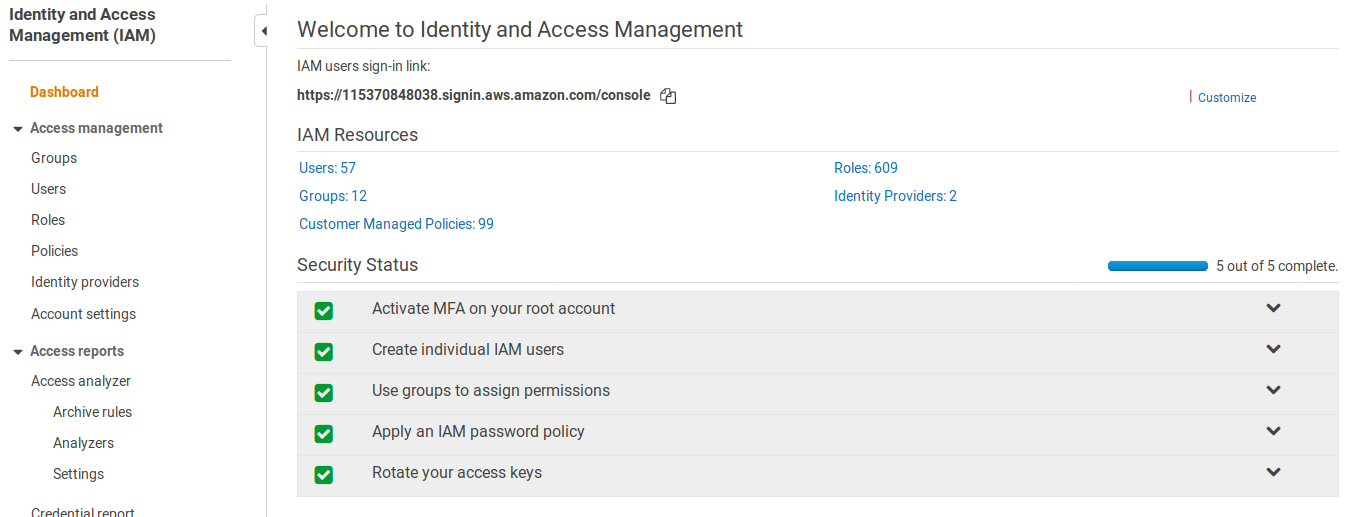Collapse the left navigation panel arrow
Viewport: 1352px width, 517px height.
[263, 31]
